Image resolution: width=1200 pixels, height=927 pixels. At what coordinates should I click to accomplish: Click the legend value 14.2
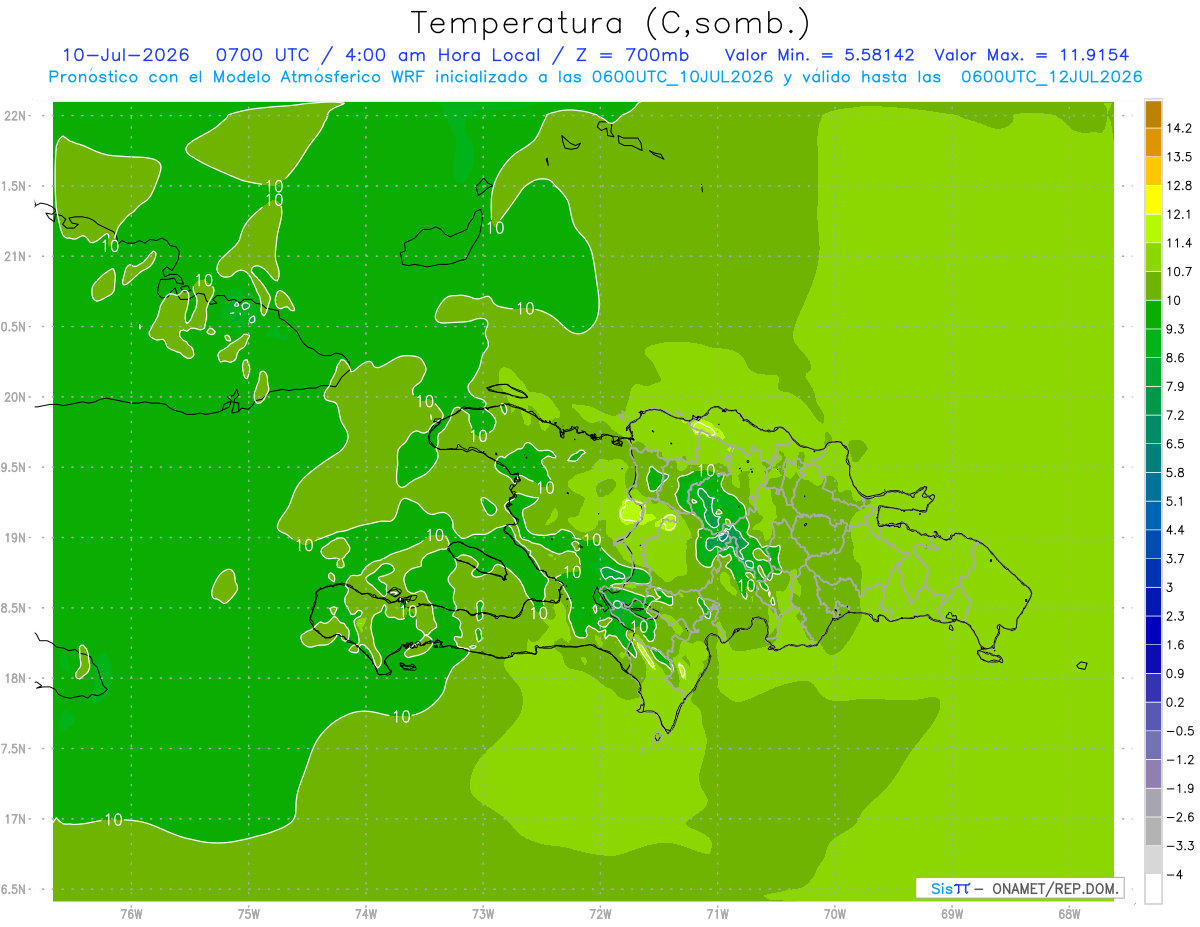click(1179, 128)
